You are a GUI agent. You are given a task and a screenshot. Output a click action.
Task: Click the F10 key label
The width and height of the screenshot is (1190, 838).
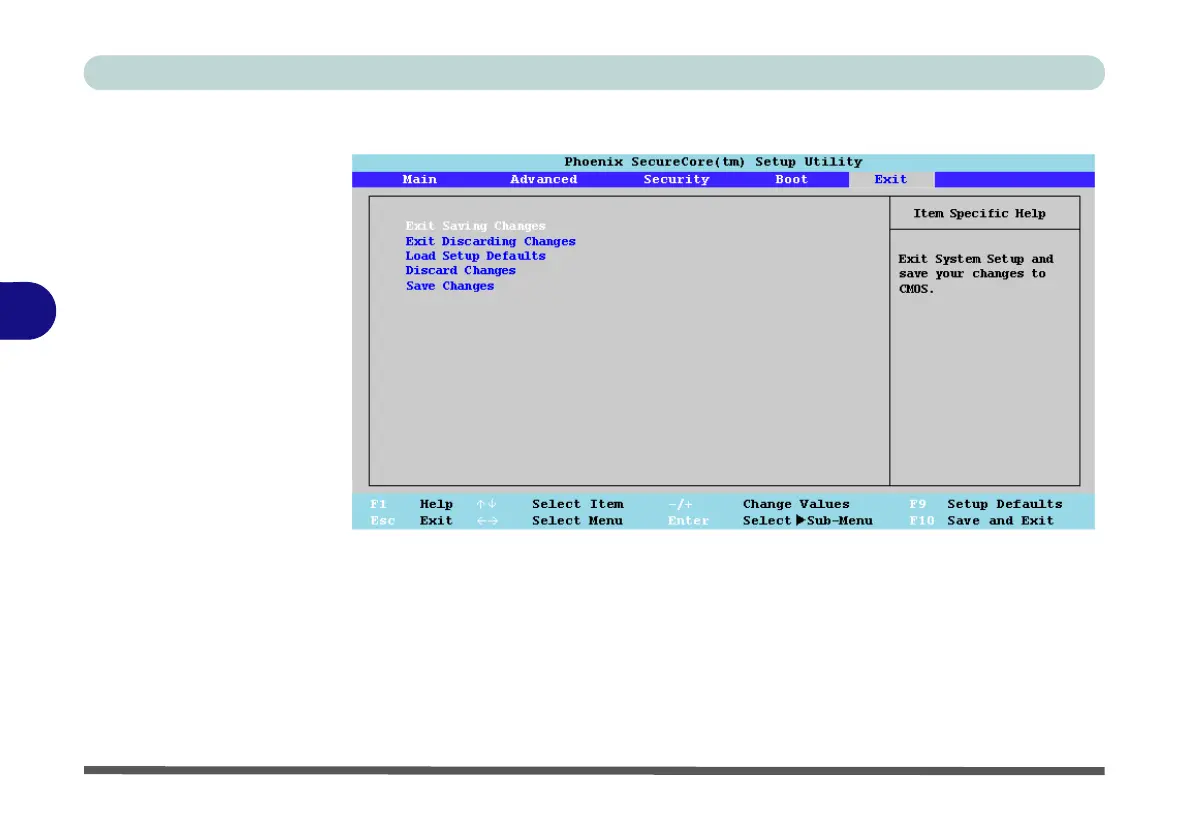921,521
